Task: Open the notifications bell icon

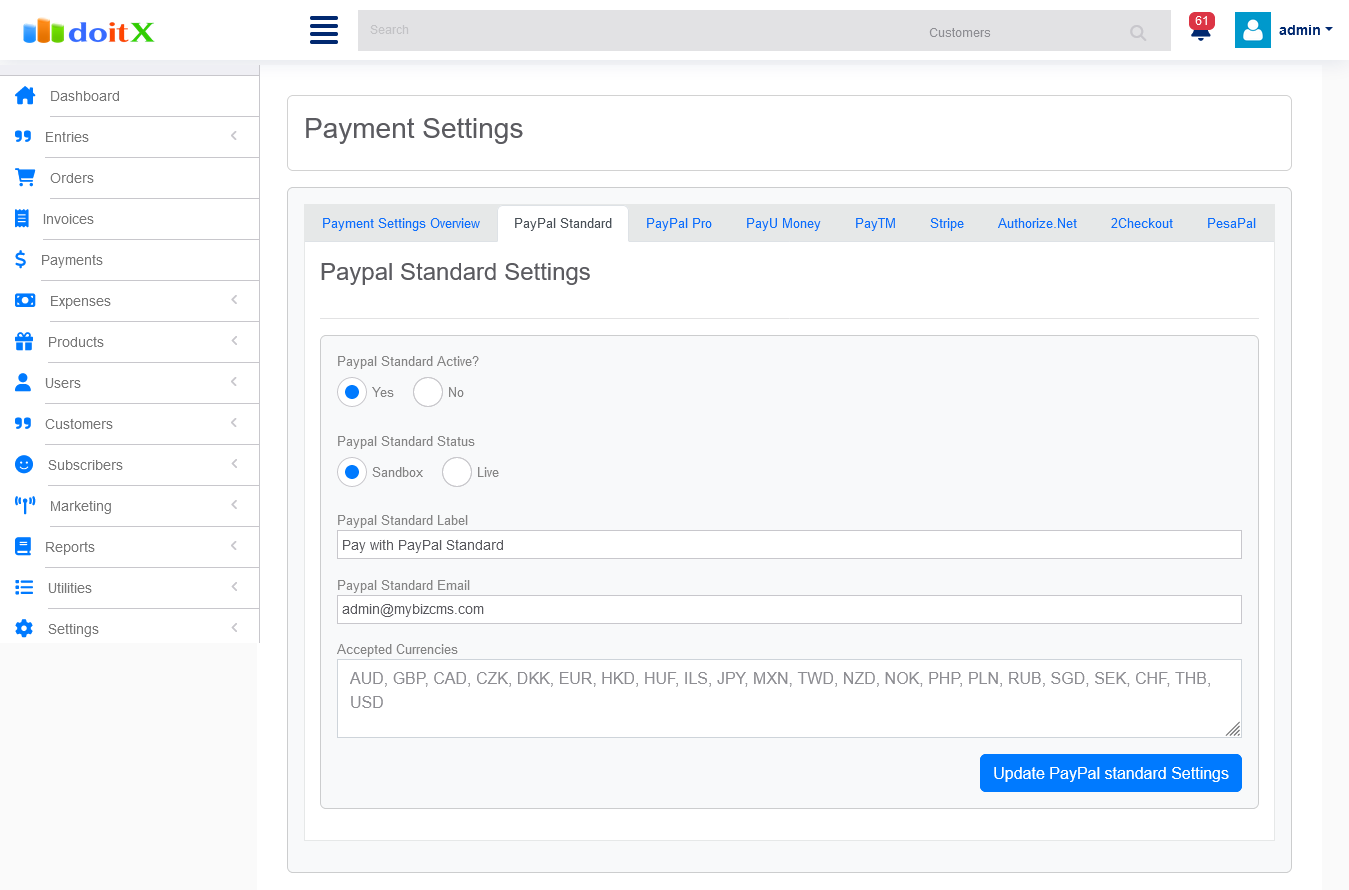Action: pyautogui.click(x=1201, y=31)
